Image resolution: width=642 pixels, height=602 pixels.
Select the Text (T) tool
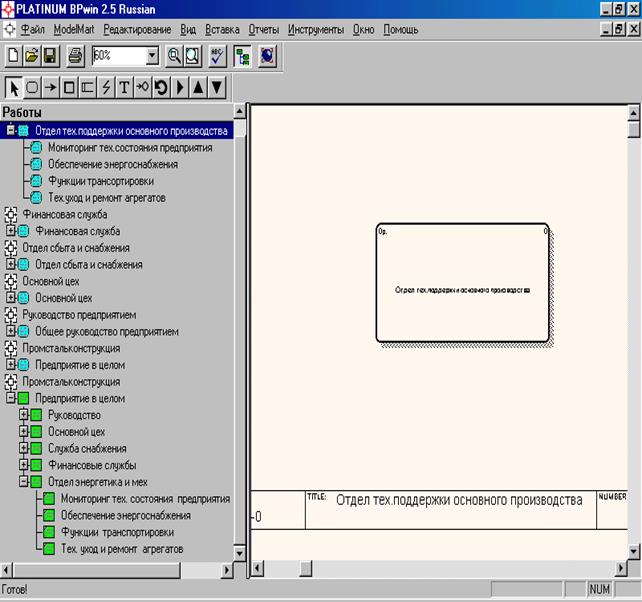pos(125,87)
